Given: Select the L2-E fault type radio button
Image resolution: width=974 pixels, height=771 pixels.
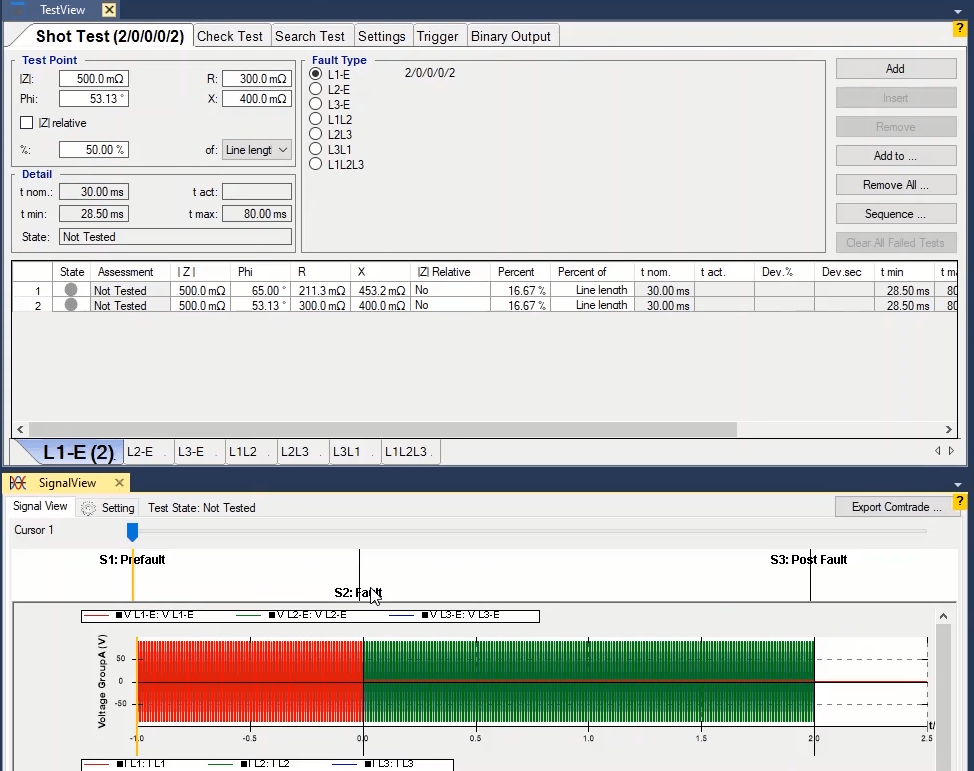Looking at the screenshot, I should (x=316, y=89).
